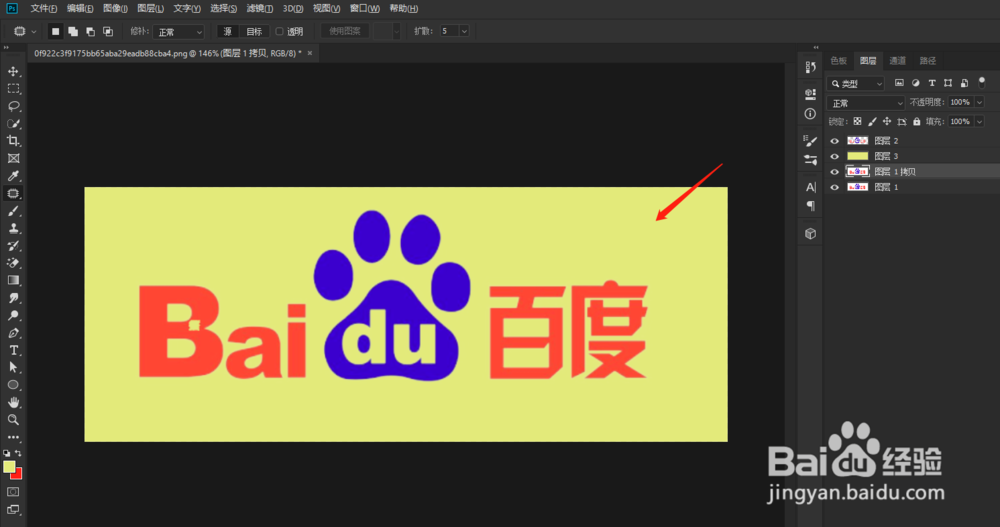
Task: Toggle lock transparent pixels
Action: point(858,121)
